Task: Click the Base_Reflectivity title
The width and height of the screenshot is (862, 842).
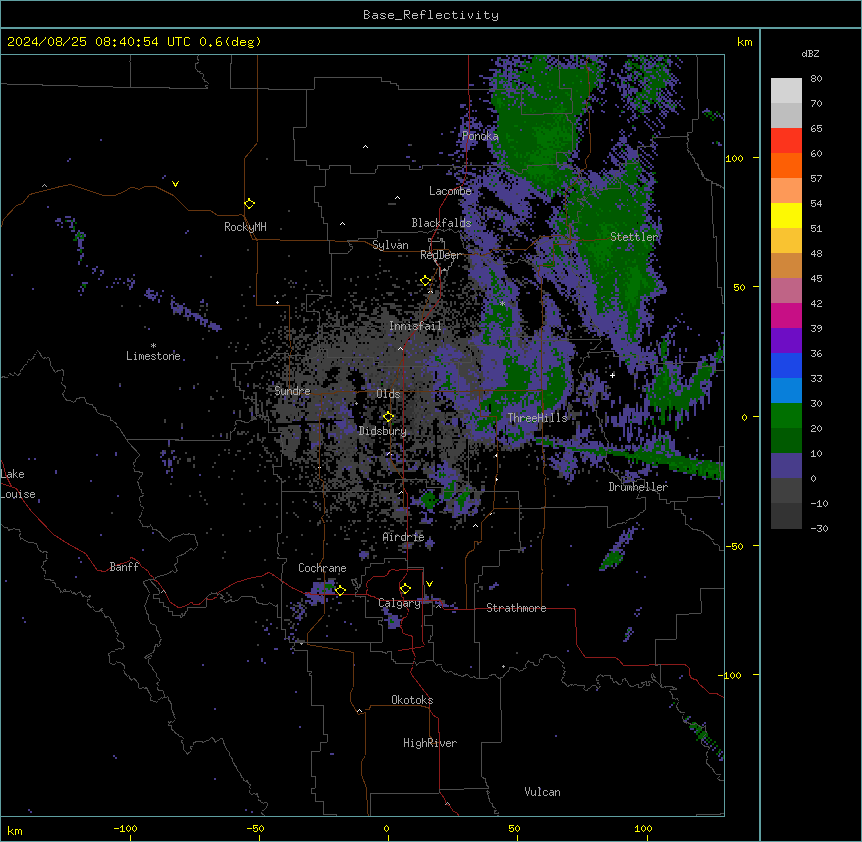Action: coord(431,15)
